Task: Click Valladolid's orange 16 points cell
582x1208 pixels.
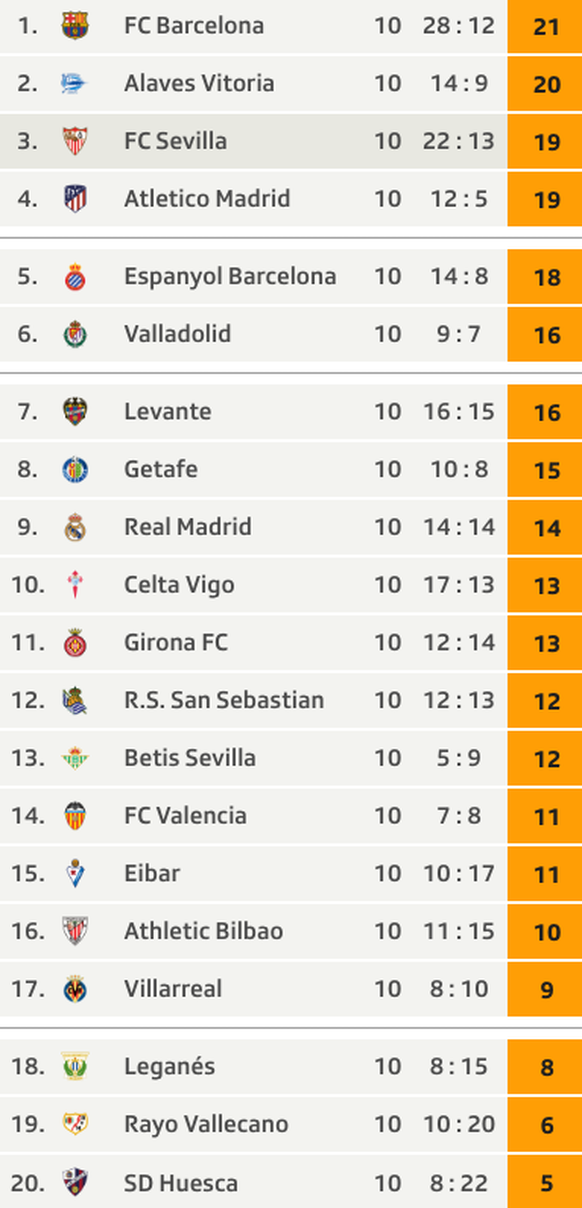Action: [545, 335]
